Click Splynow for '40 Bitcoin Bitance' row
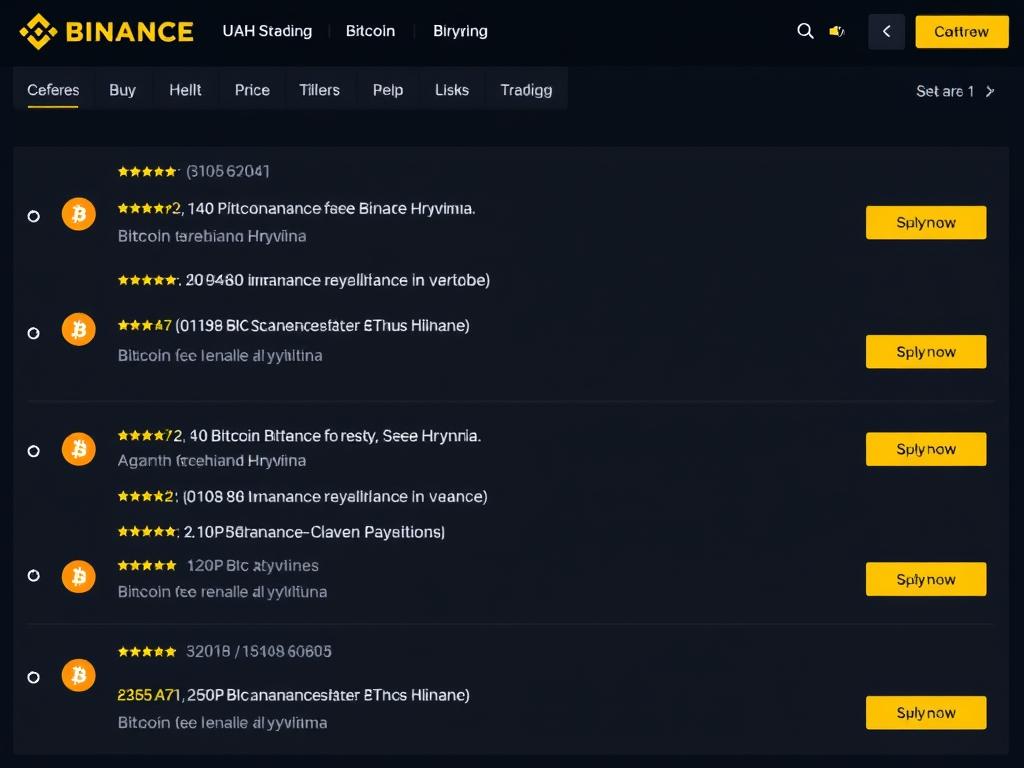The height and width of the screenshot is (768, 1024). [x=925, y=449]
